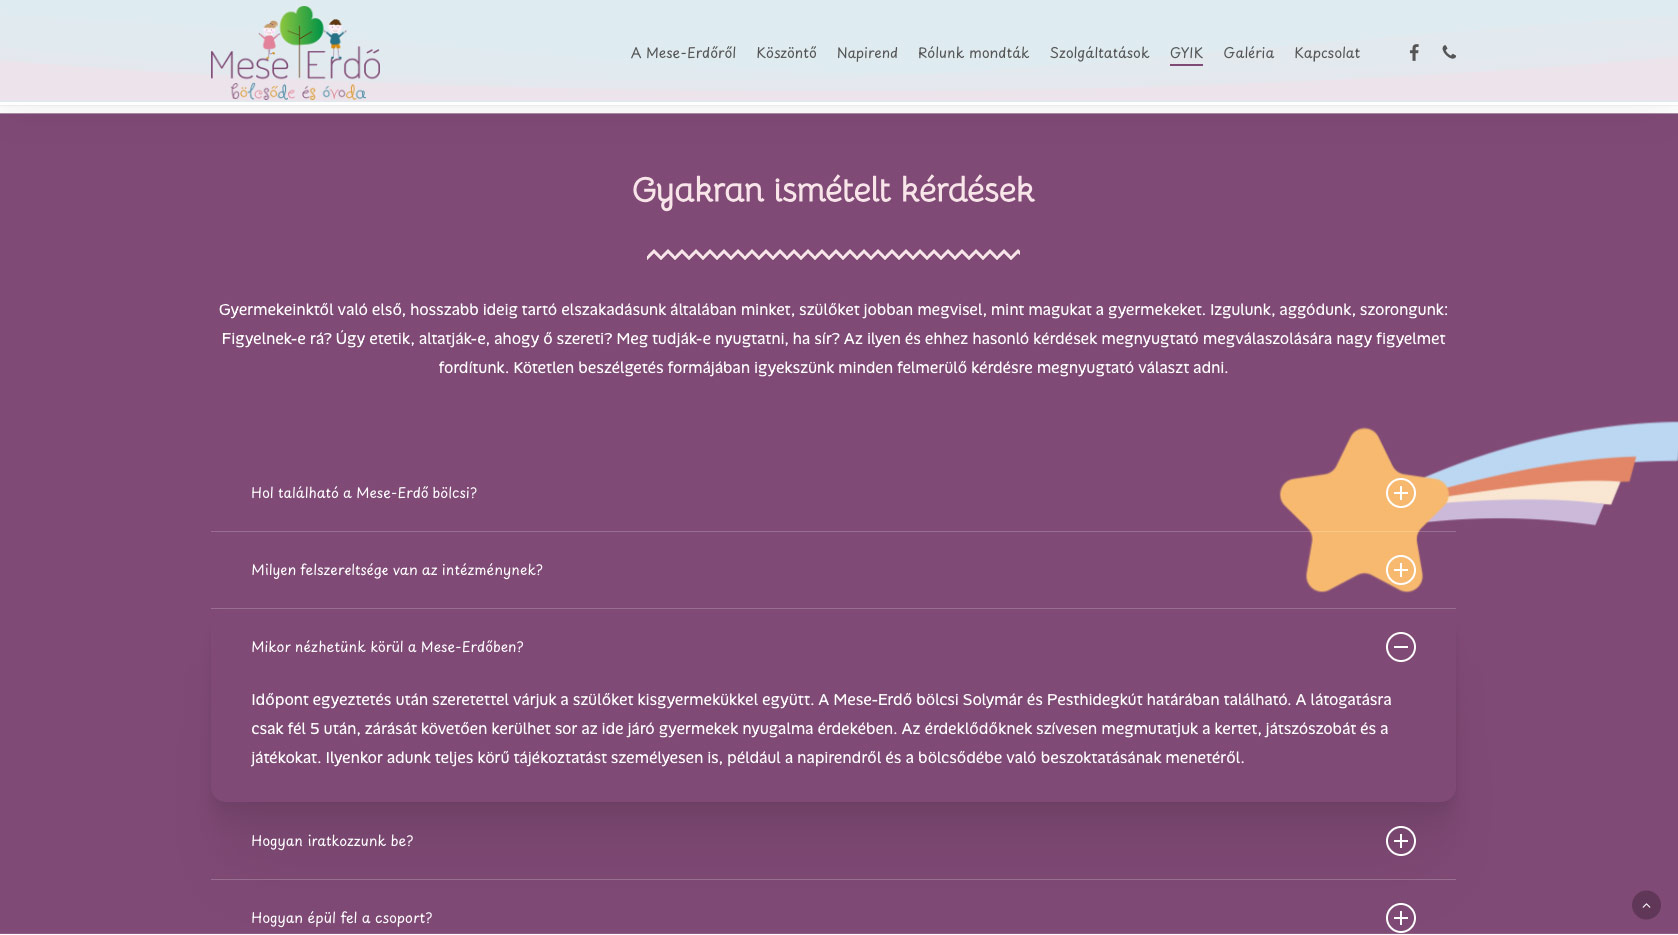Click plus icon for Hogyan épül fel a csoport
1678x935 pixels.
click(x=1400, y=917)
